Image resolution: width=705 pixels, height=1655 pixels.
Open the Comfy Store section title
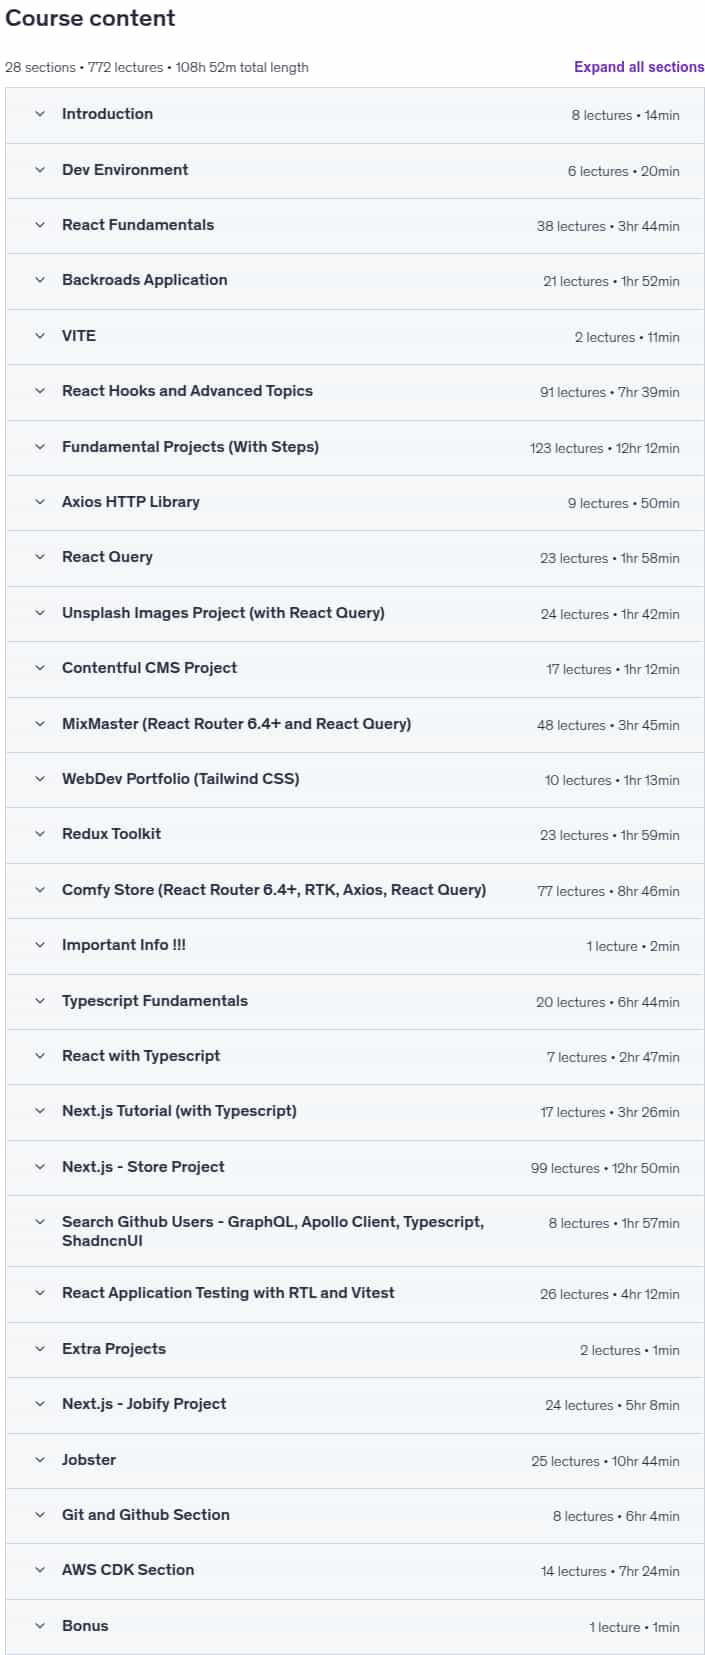(x=274, y=890)
